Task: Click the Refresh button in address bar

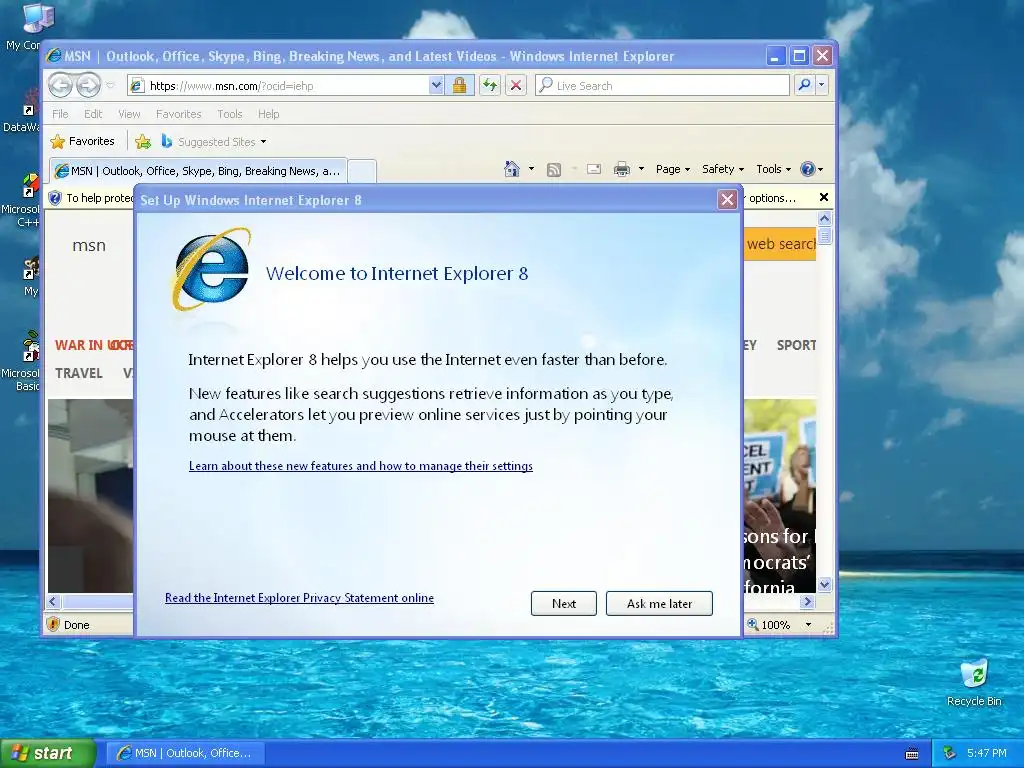Action: (x=490, y=86)
